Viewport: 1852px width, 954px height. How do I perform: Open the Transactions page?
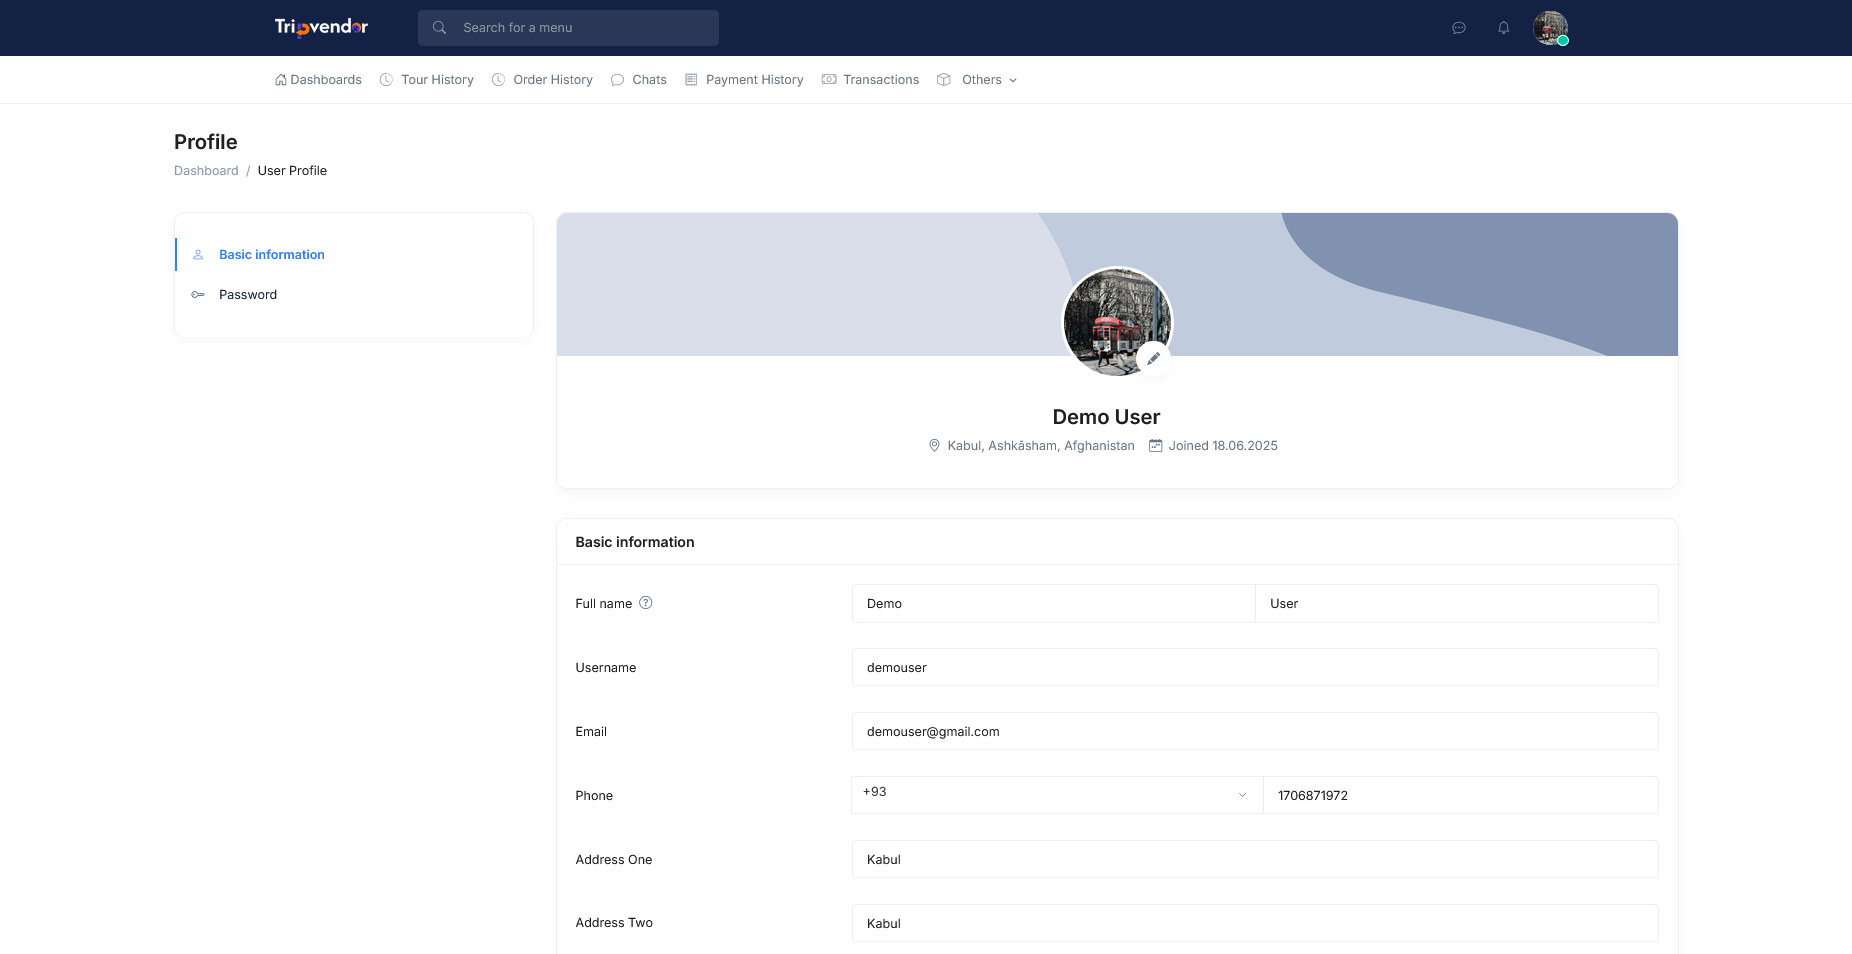pyautogui.click(x=881, y=80)
